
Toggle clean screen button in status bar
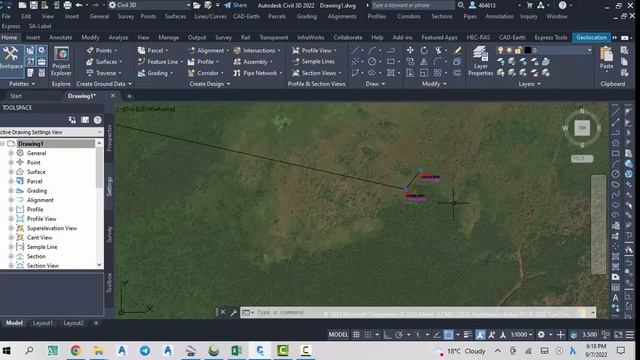point(619,335)
